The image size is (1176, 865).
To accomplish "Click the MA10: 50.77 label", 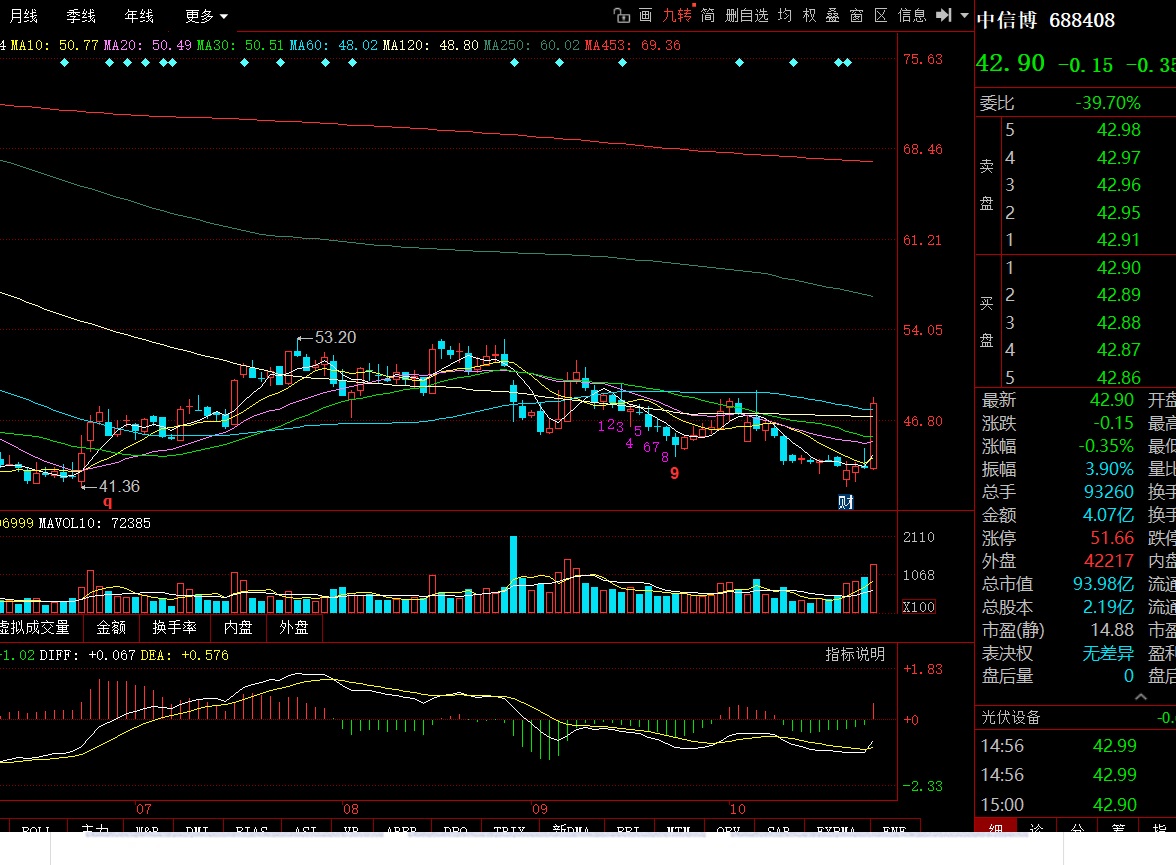I will coord(55,45).
